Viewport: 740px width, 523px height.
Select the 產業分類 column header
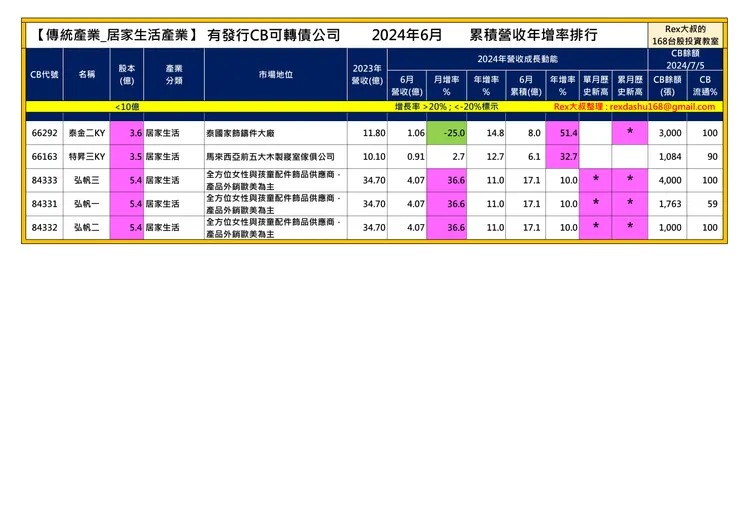[x=174, y=75]
